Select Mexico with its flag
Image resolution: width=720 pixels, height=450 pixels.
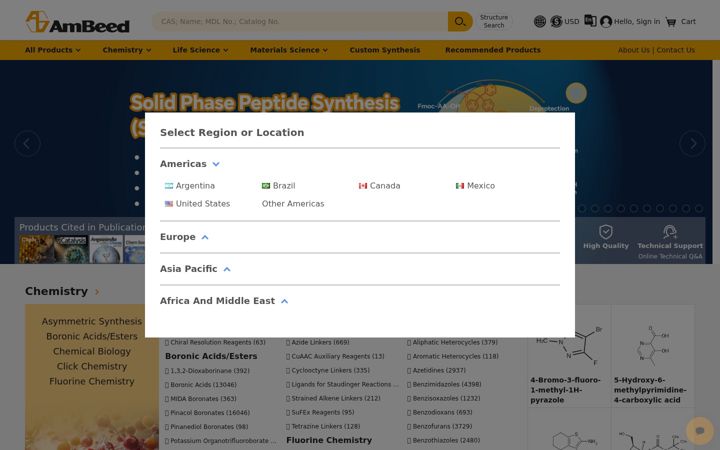(475, 186)
